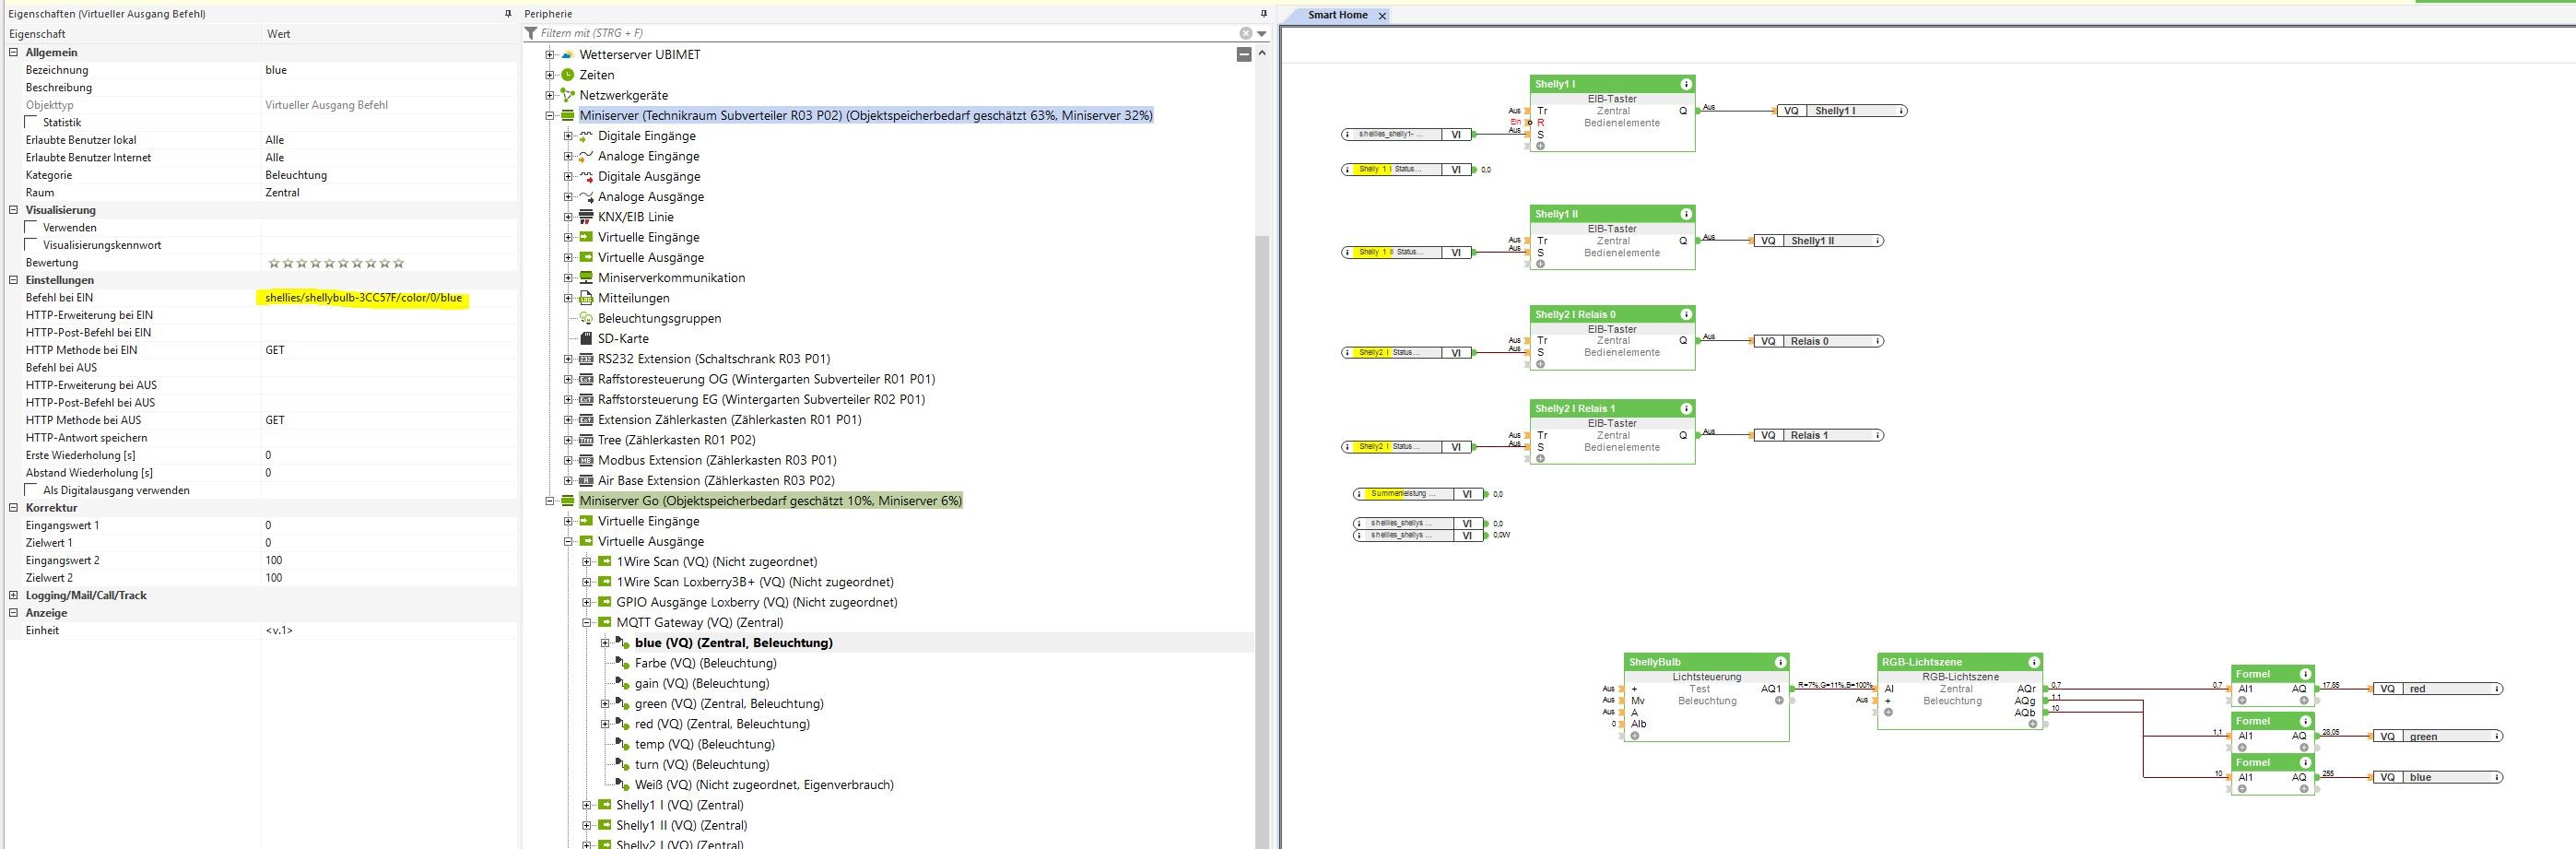Set rating using the Bewertung stars
The image size is (2576, 849).
(x=336, y=263)
